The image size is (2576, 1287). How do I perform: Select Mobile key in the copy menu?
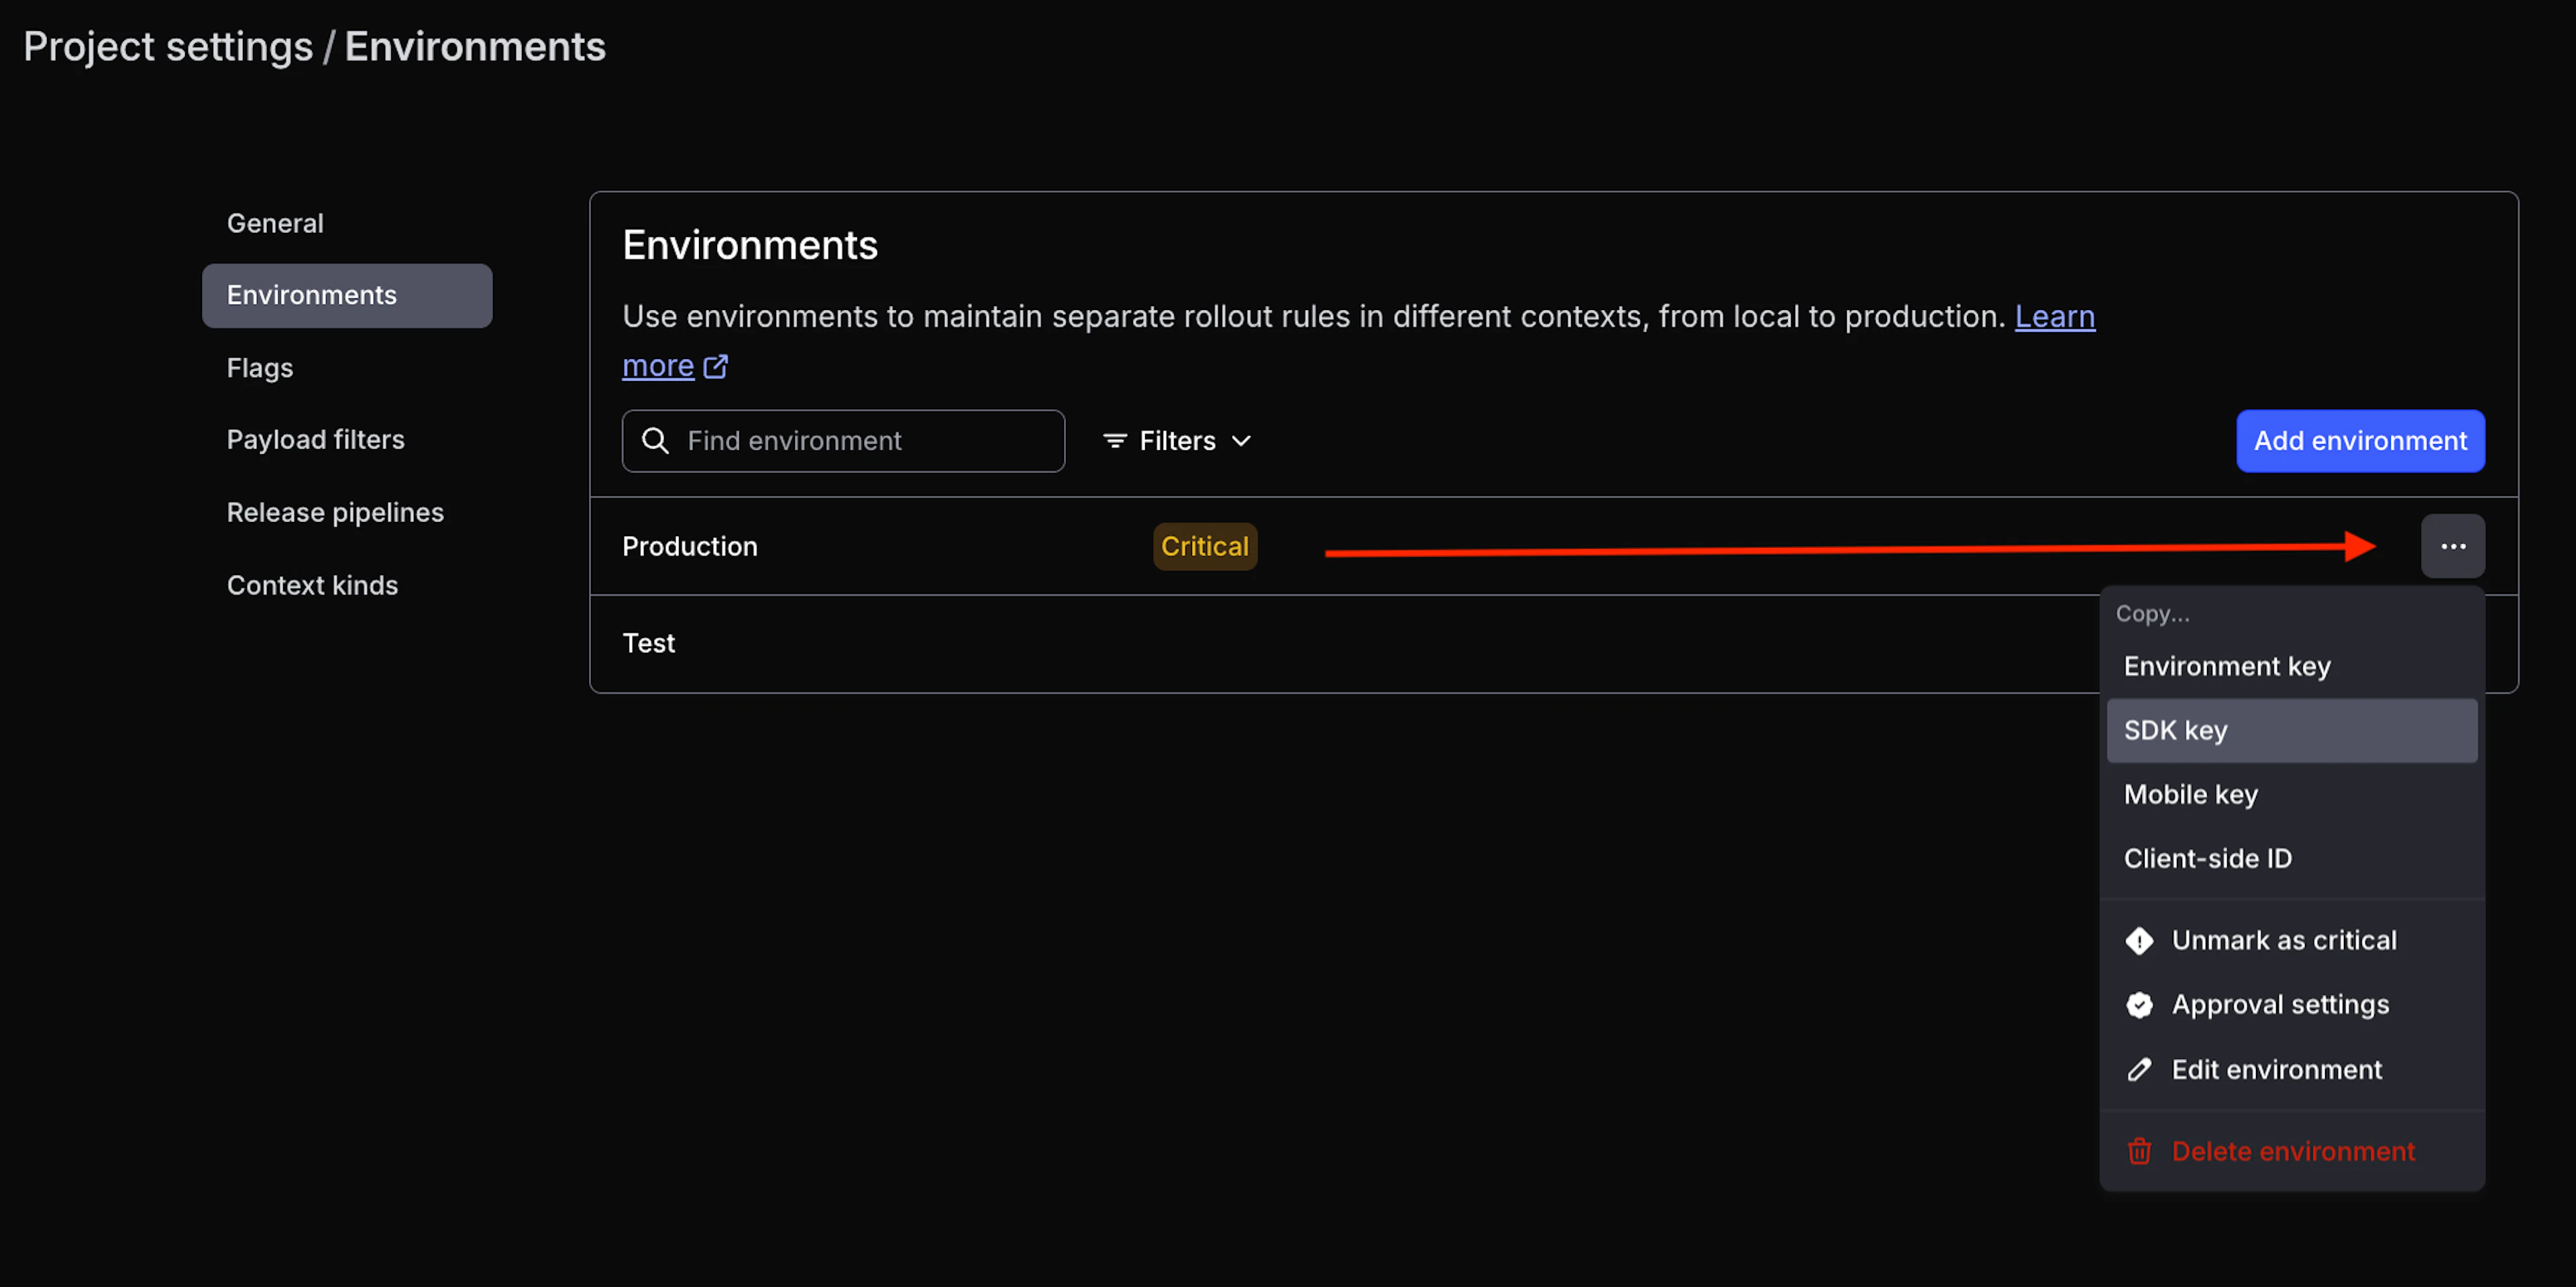click(2191, 794)
